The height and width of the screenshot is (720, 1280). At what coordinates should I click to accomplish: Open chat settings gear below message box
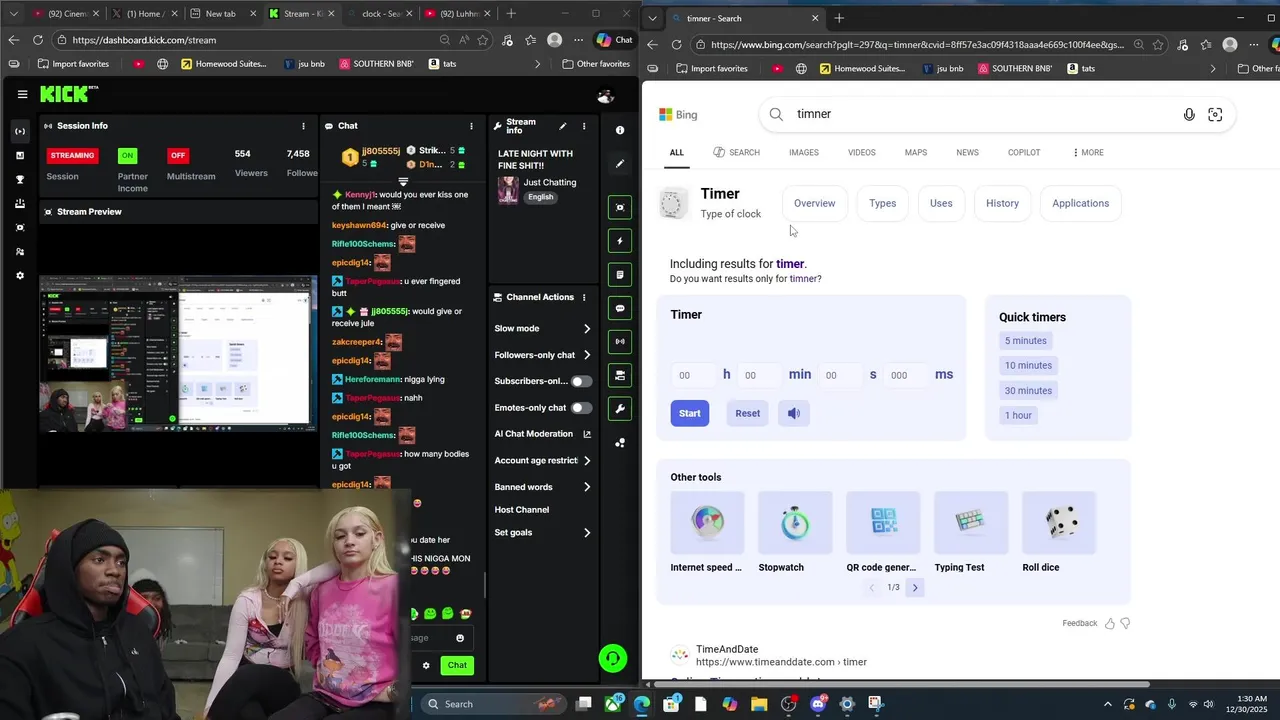click(426, 665)
